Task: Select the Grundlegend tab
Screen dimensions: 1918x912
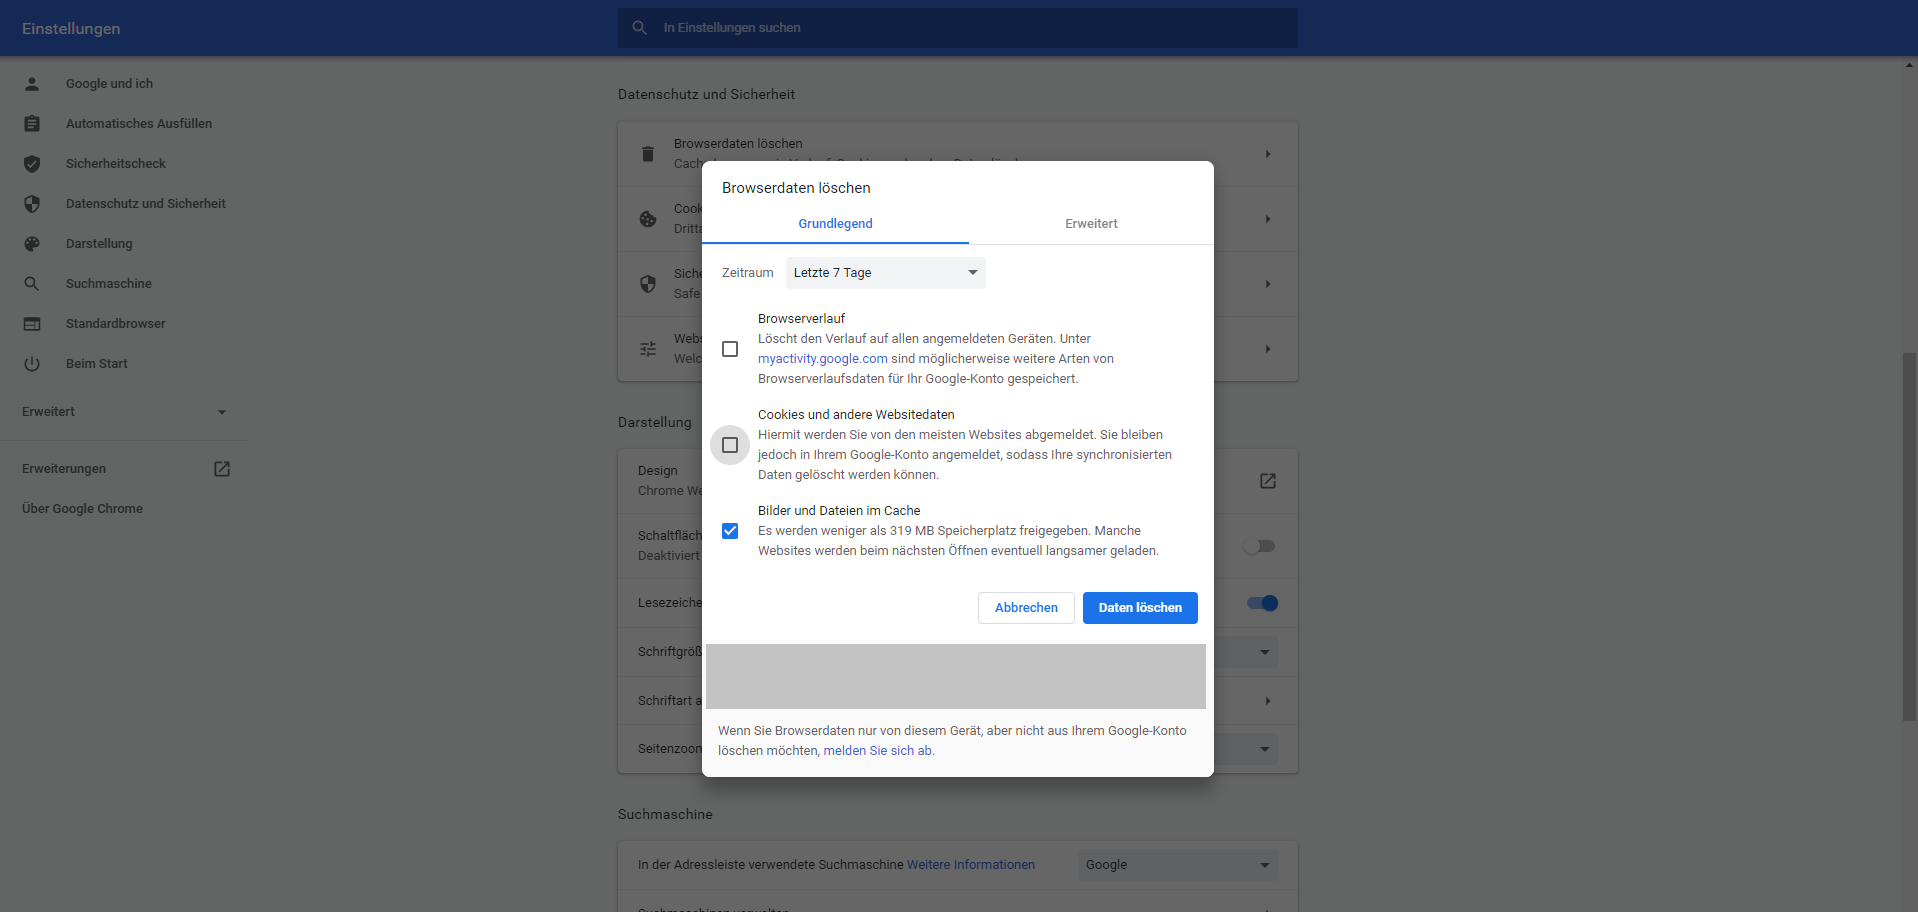Action: (835, 224)
